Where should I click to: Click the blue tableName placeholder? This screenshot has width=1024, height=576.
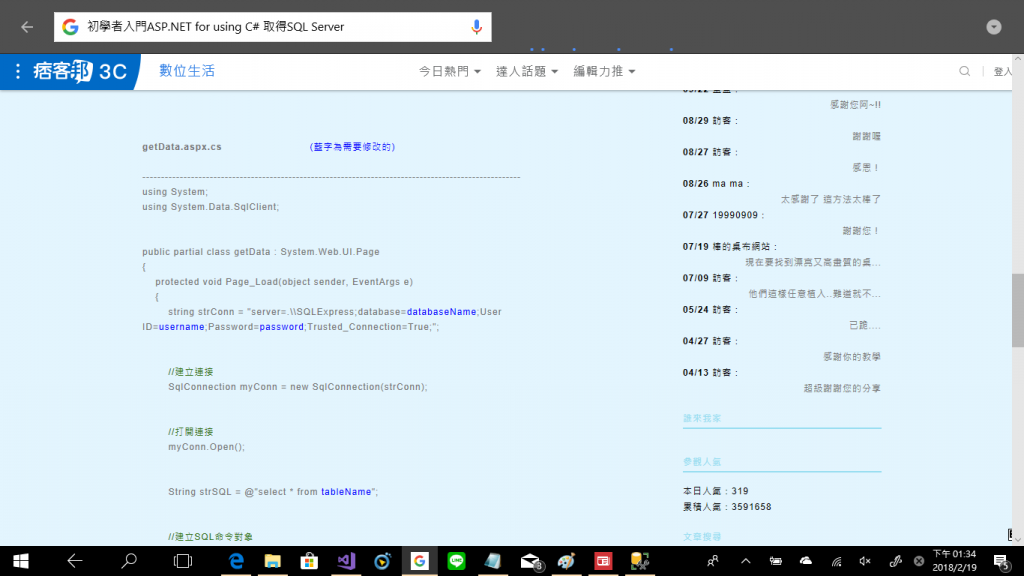click(x=346, y=492)
